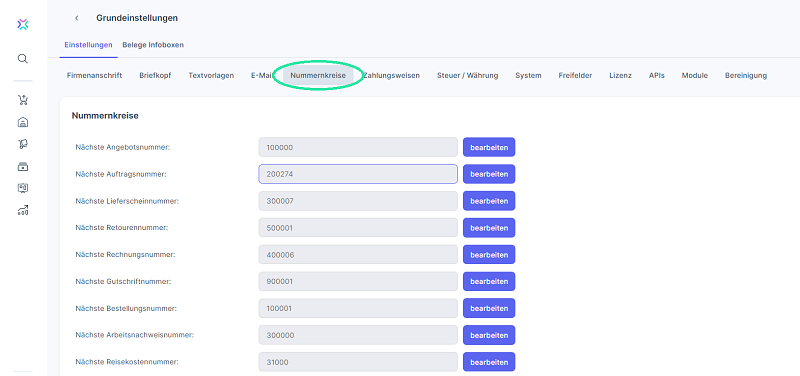Click the 'Nächste Bestellungsnummer:' label
This screenshot has width=800, height=376.
(x=126, y=309)
